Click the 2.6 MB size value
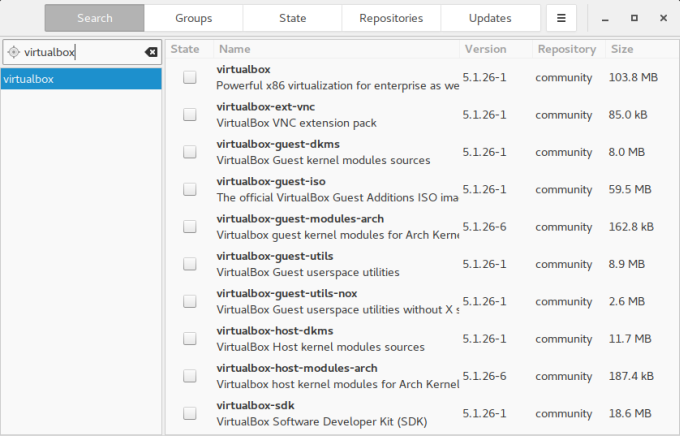 coord(627,301)
